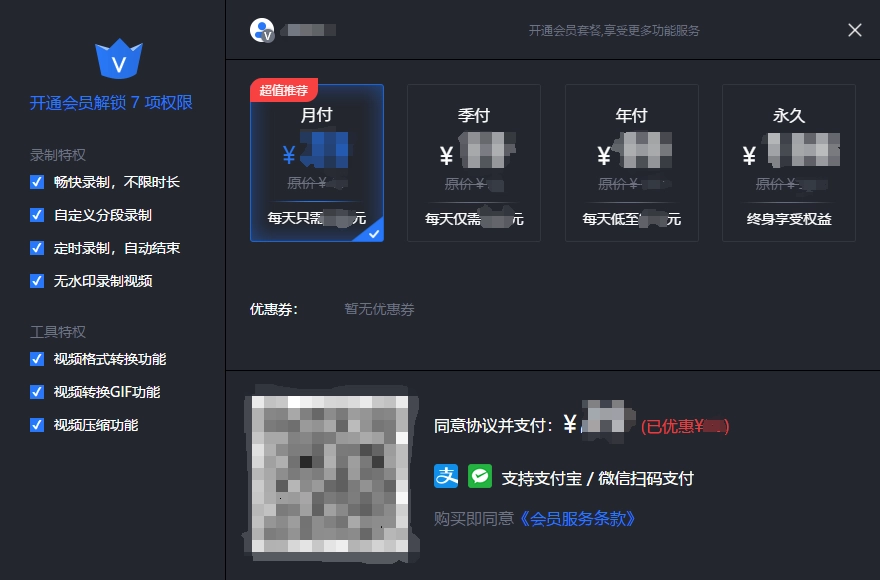Open the 《会员服务条款》 link
Image resolution: width=880 pixels, height=580 pixels.
[578, 518]
